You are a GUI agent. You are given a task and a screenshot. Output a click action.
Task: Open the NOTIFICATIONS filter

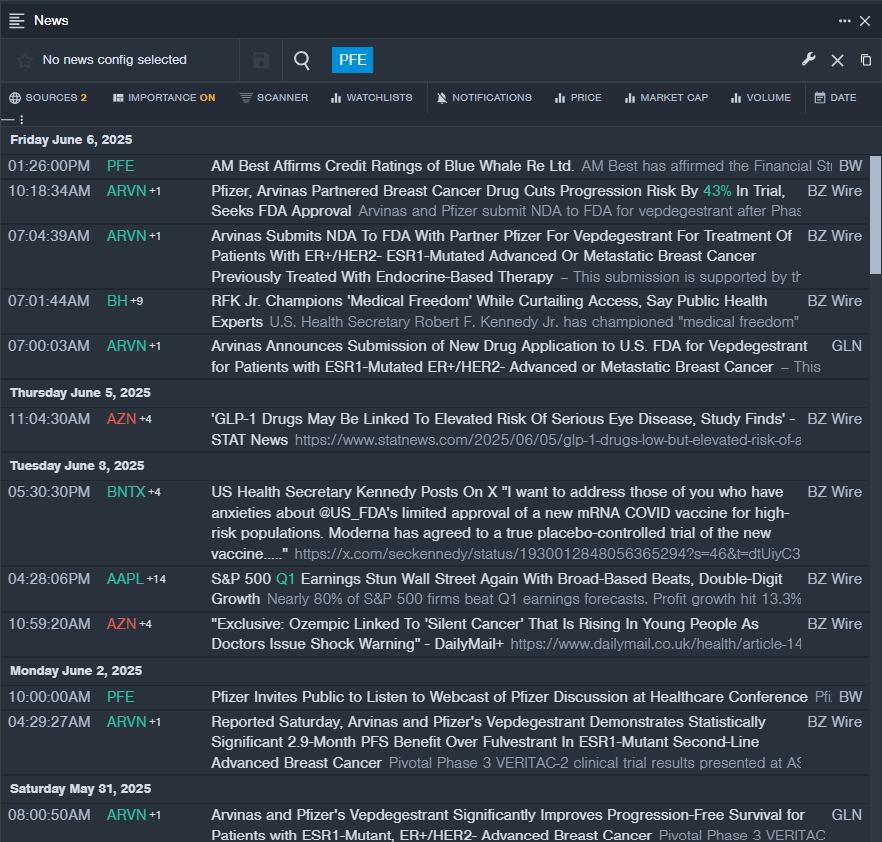(484, 97)
